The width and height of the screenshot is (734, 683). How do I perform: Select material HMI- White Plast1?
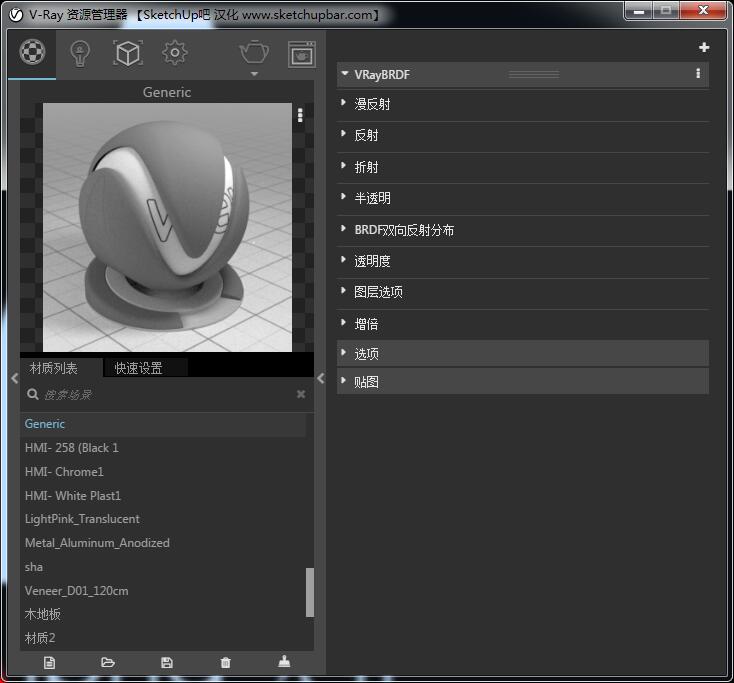pos(163,496)
